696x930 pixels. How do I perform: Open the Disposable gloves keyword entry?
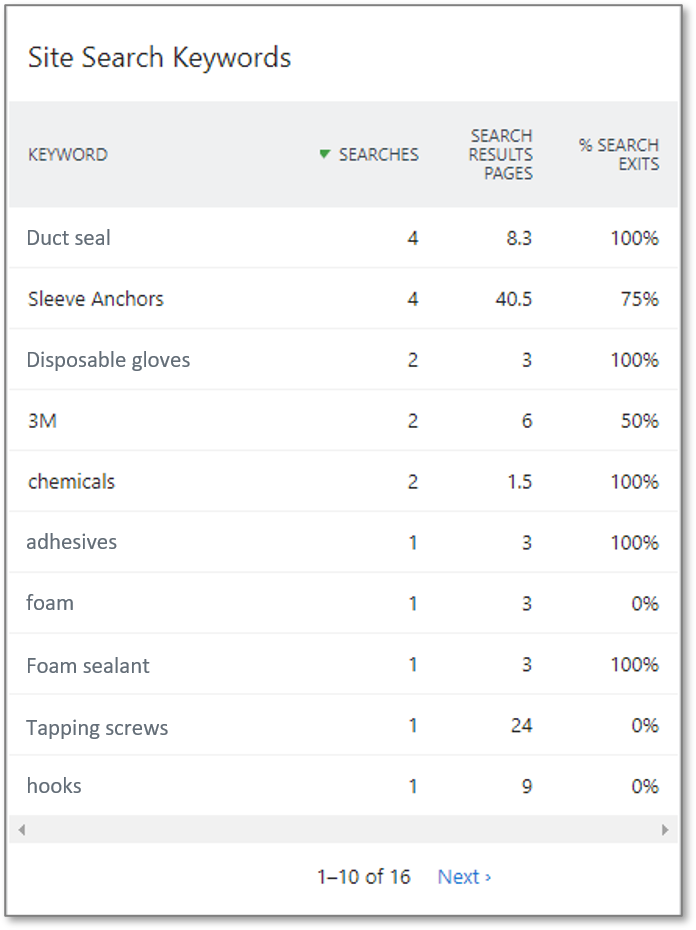[x=109, y=360]
